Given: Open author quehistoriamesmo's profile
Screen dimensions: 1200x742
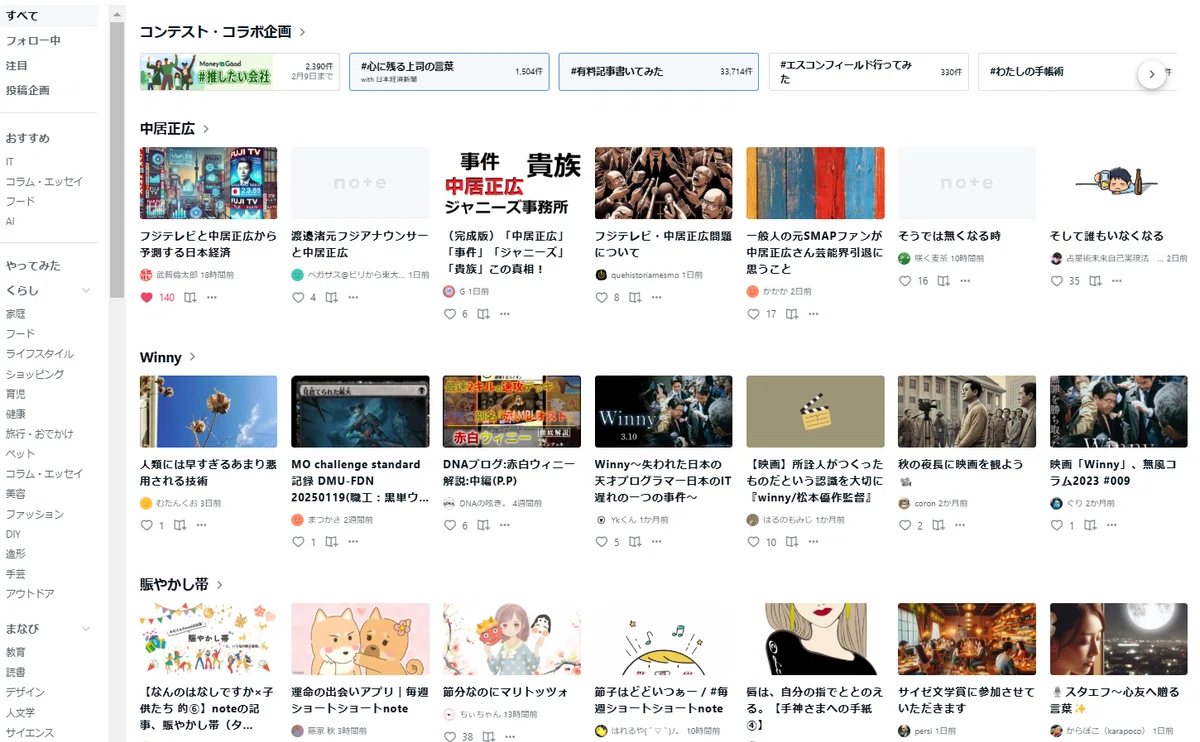Looking at the screenshot, I should (644, 274).
